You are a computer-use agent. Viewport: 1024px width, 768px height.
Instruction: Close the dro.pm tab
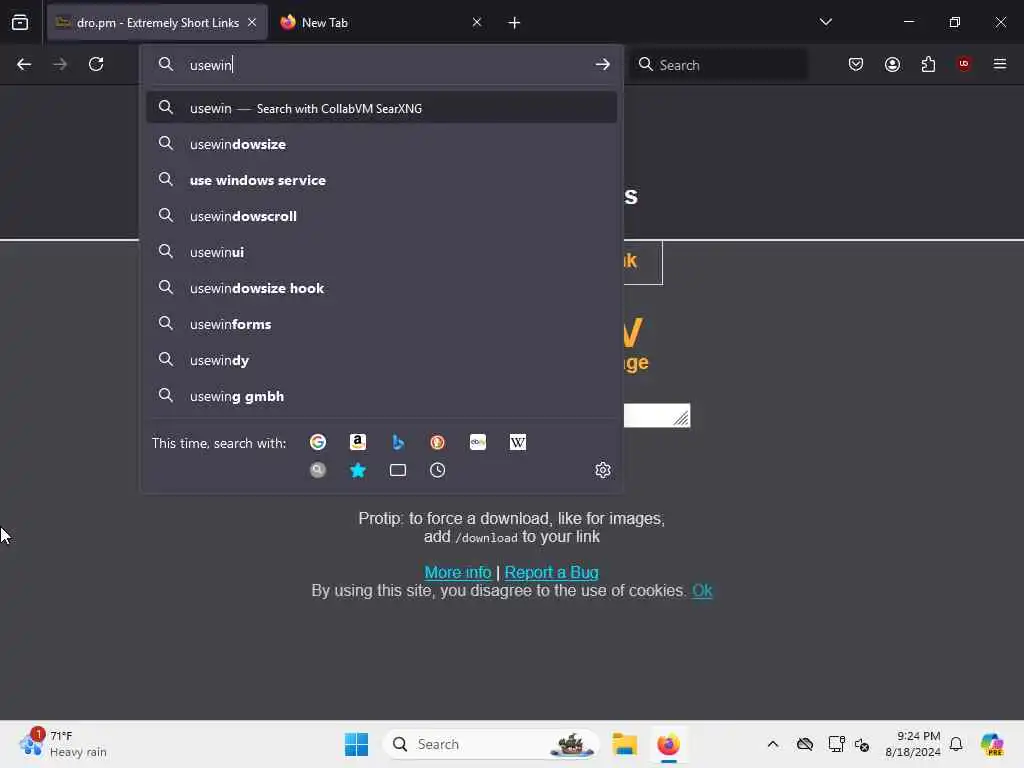(252, 22)
